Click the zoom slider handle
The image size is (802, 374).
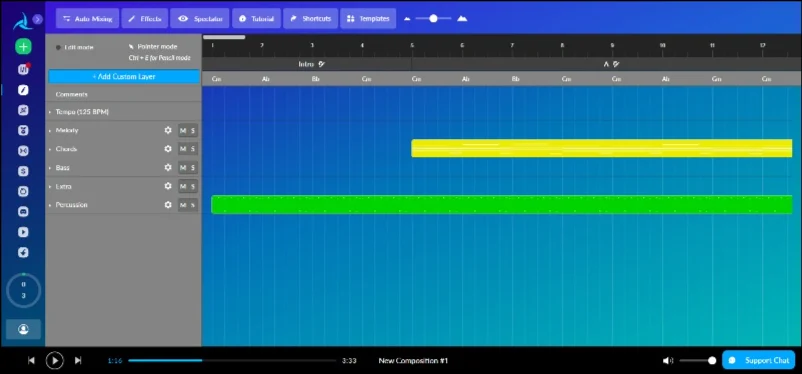pyautogui.click(x=433, y=18)
